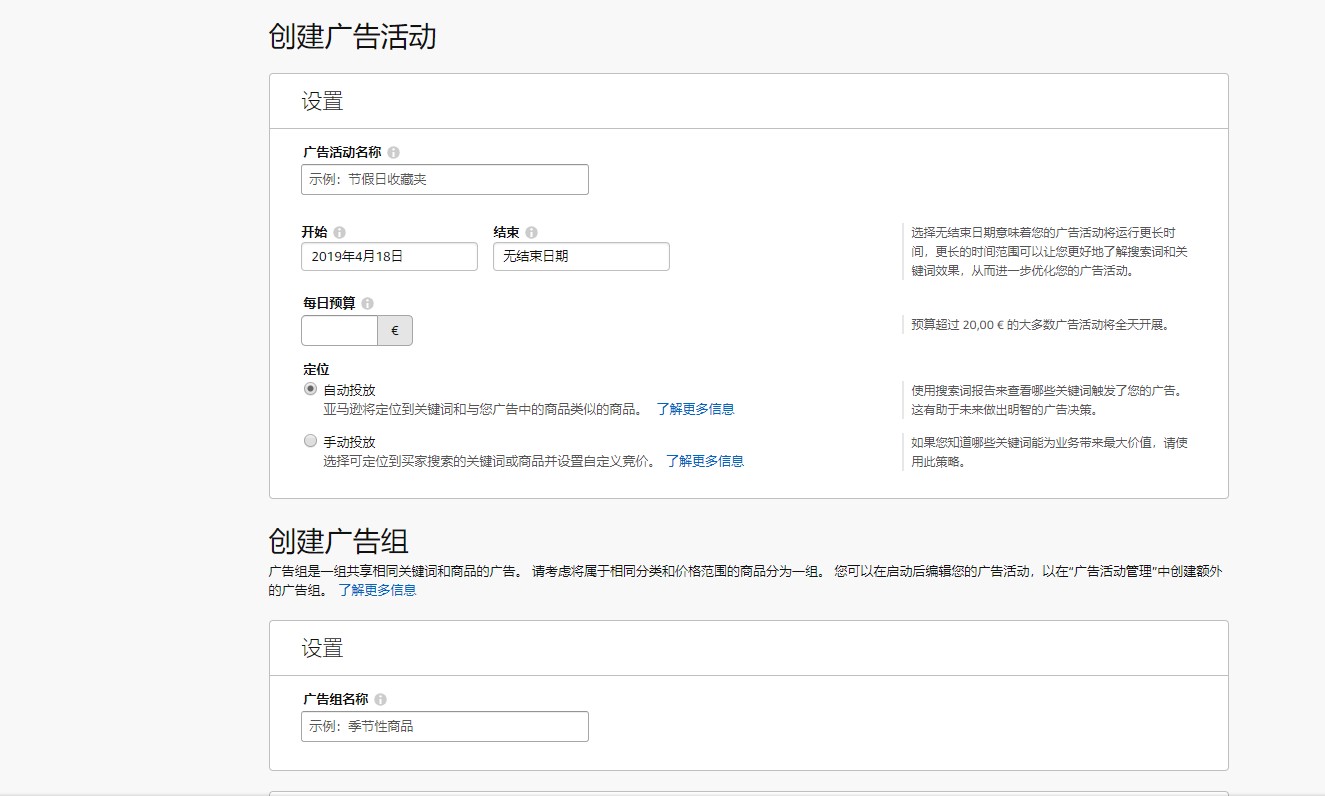Open the 开始 date field 2019年4月18日
The image size is (1325, 796).
tap(389, 256)
